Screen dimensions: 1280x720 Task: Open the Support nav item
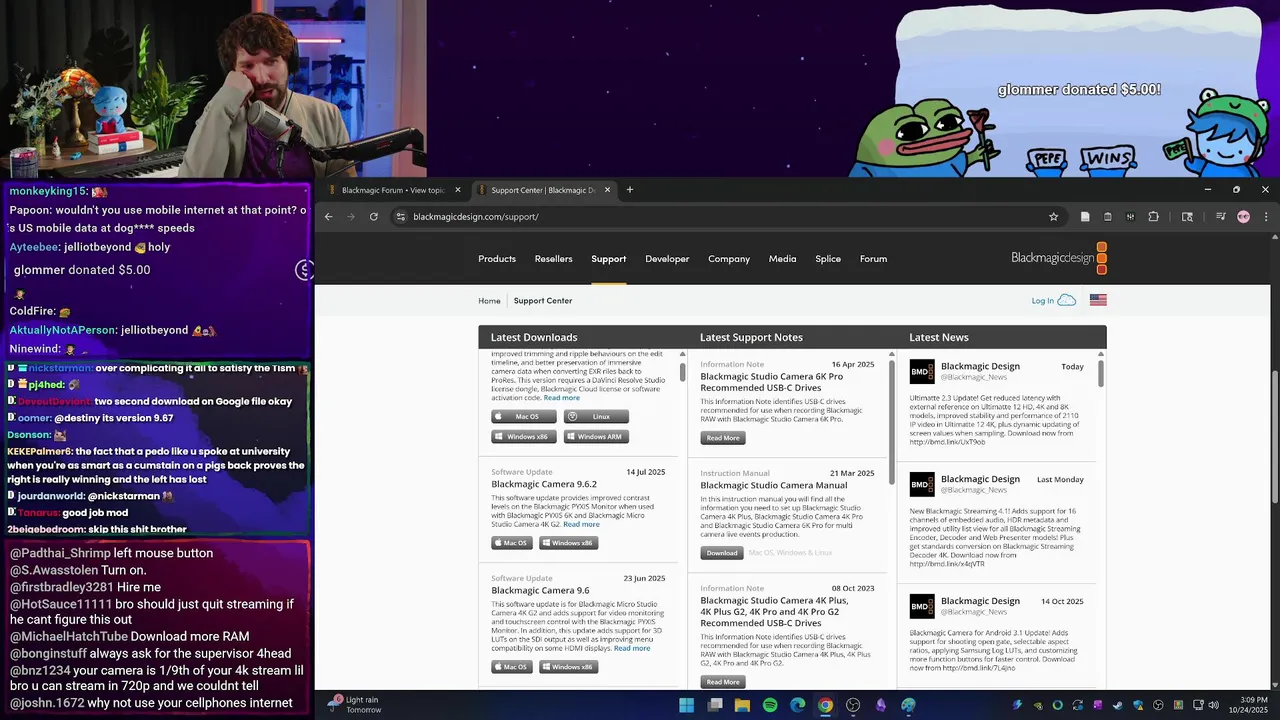pyautogui.click(x=608, y=259)
